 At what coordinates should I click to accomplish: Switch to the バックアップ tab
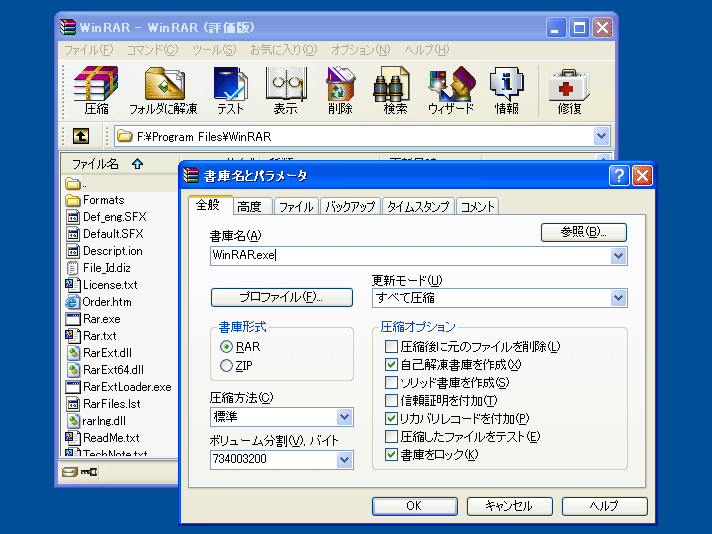click(x=350, y=207)
